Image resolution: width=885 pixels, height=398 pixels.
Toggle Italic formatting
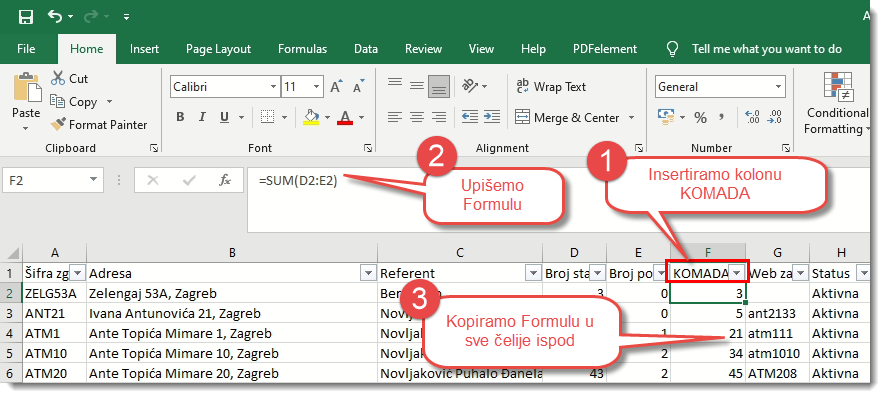tap(202, 117)
